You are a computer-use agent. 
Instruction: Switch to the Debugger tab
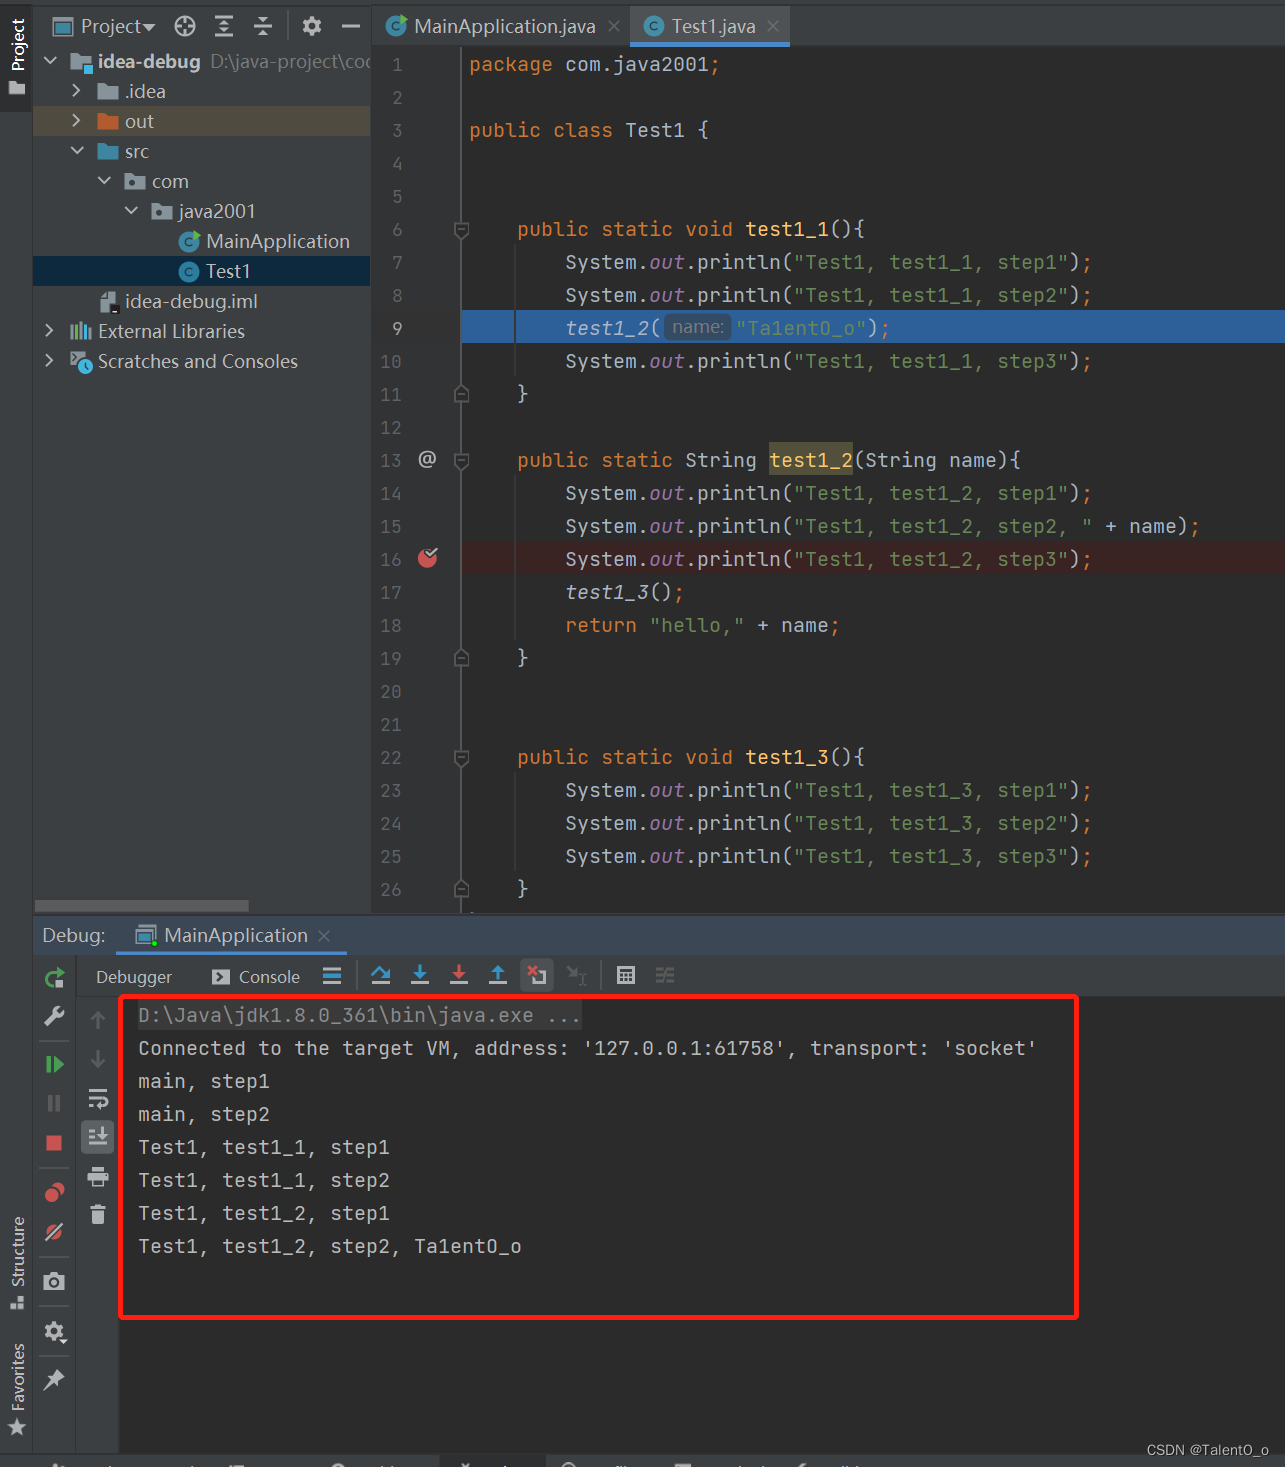point(134,977)
